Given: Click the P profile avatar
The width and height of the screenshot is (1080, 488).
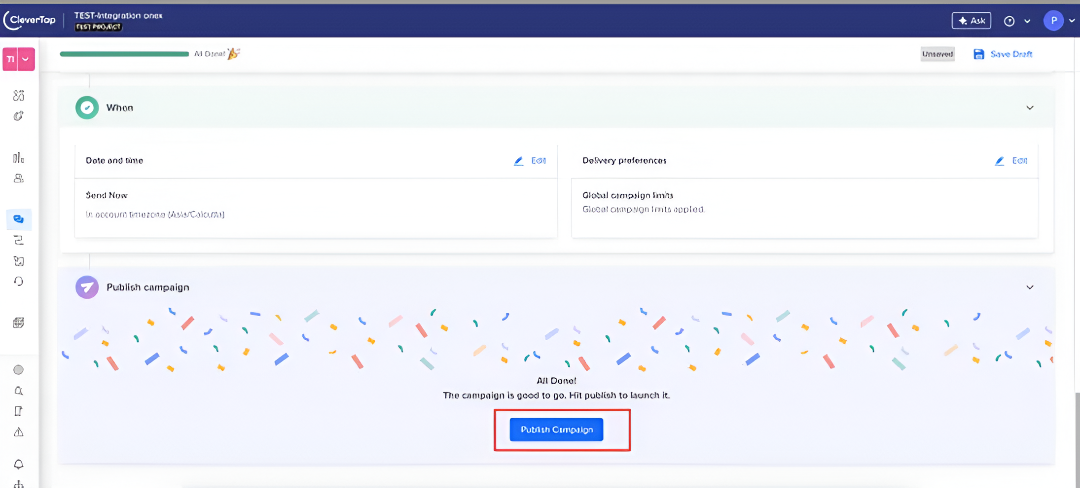Looking at the screenshot, I should coord(1053,21).
